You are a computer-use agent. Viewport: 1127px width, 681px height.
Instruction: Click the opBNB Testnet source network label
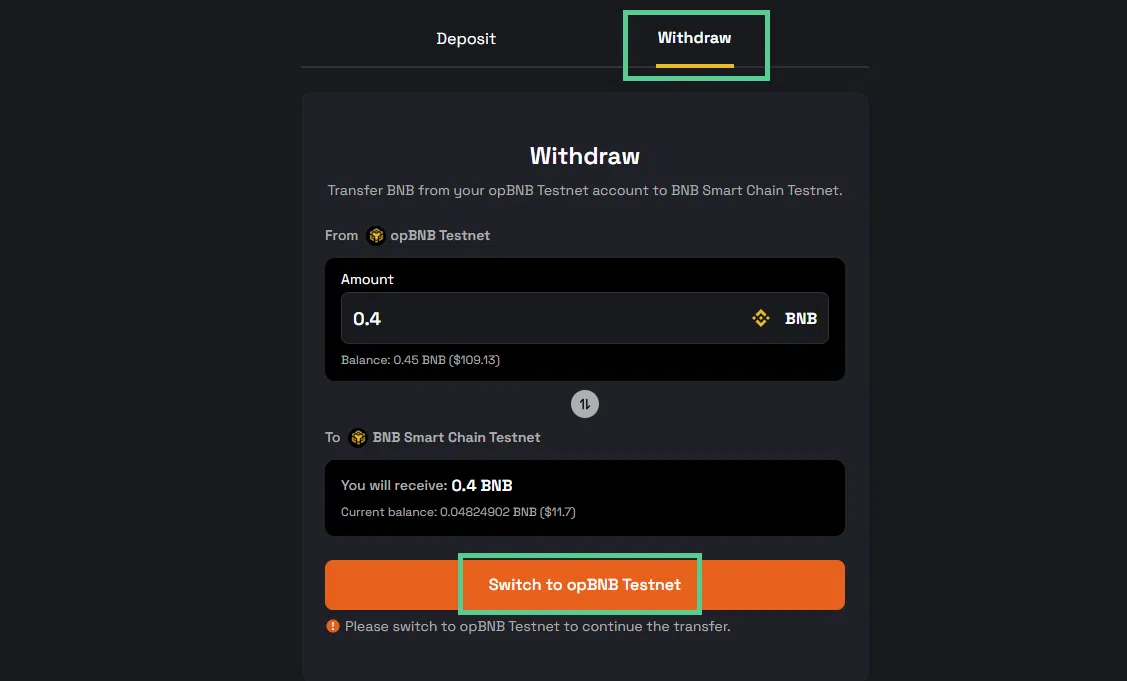point(440,236)
